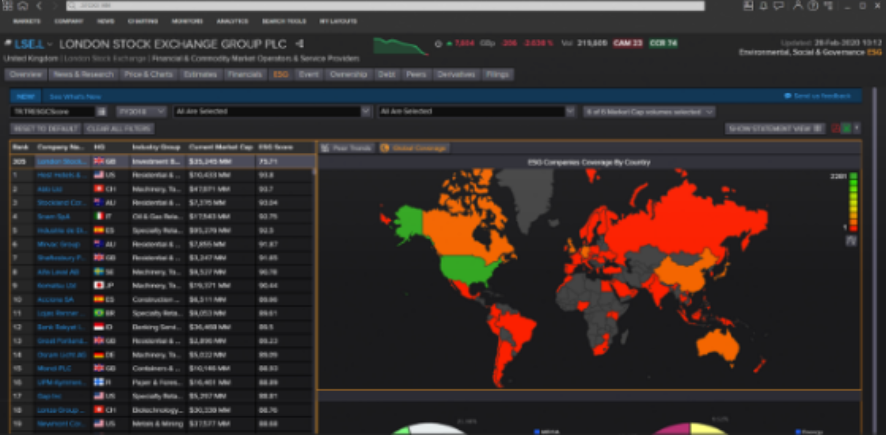Open the help question mark icon

pos(812,6)
